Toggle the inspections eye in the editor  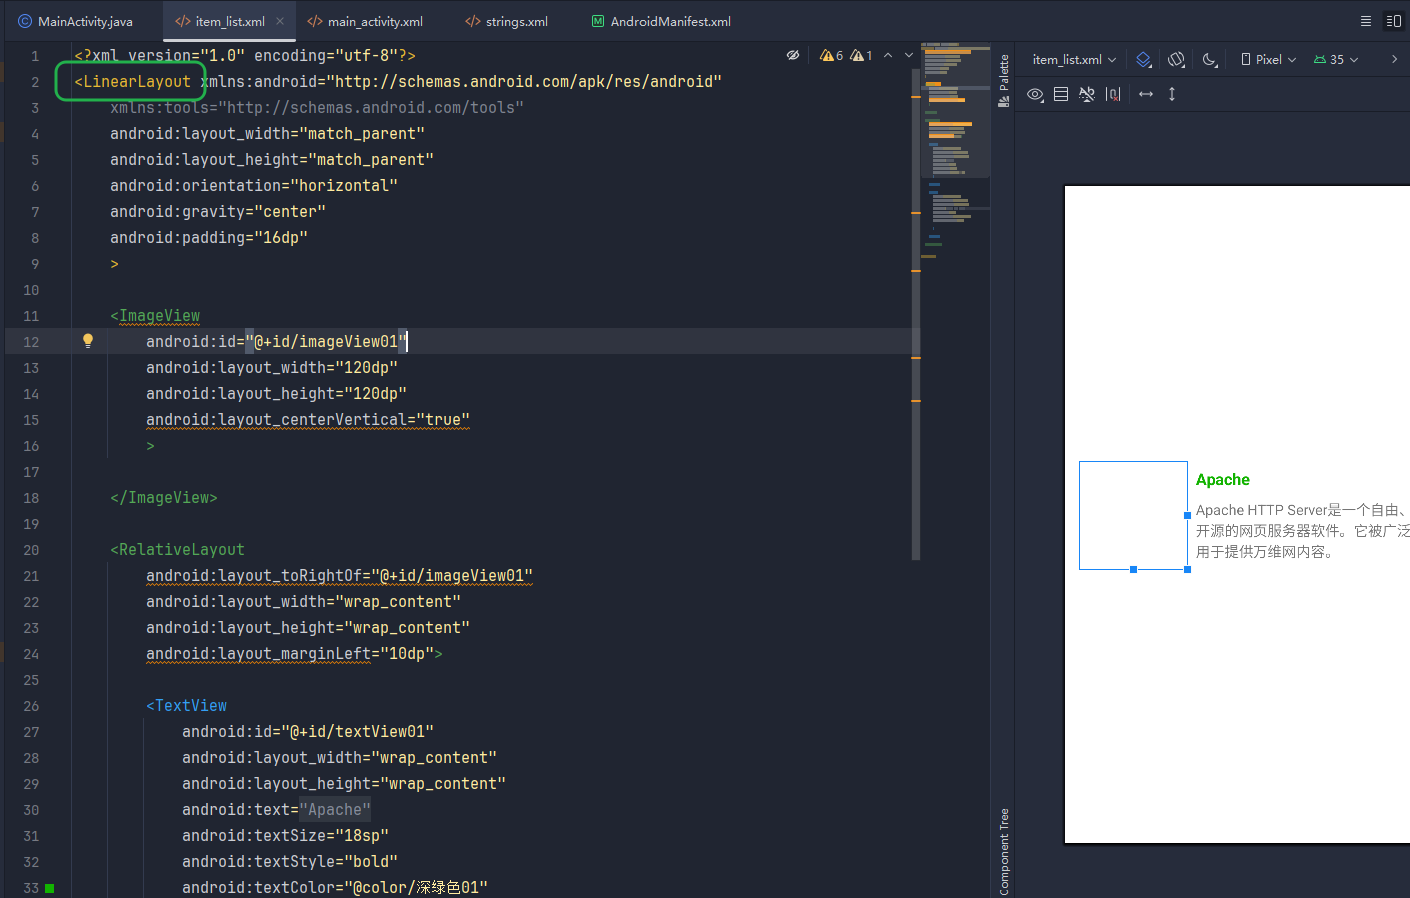click(x=793, y=55)
